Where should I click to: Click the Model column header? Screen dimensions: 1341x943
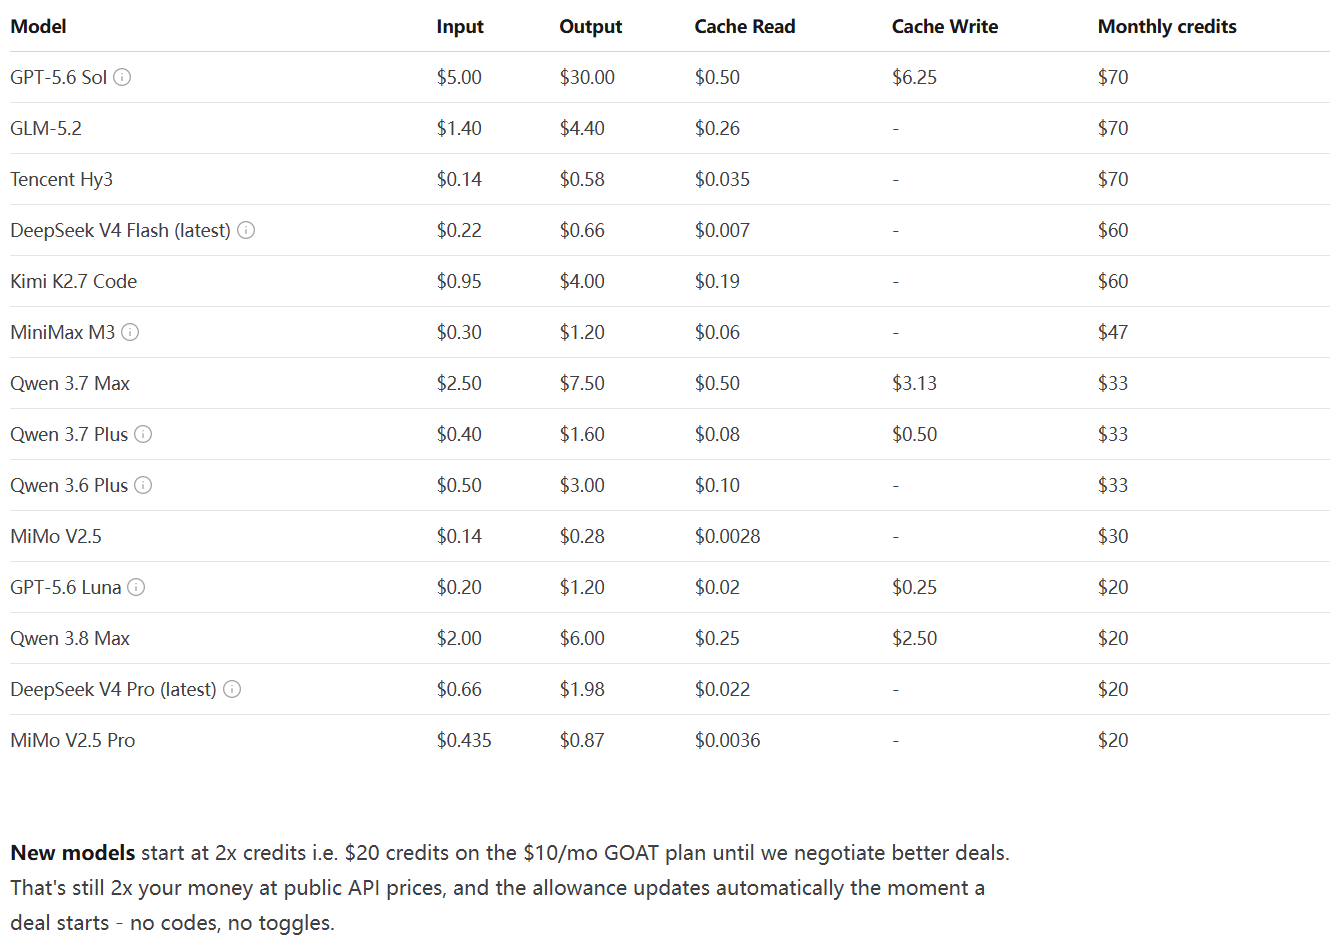tap(38, 27)
